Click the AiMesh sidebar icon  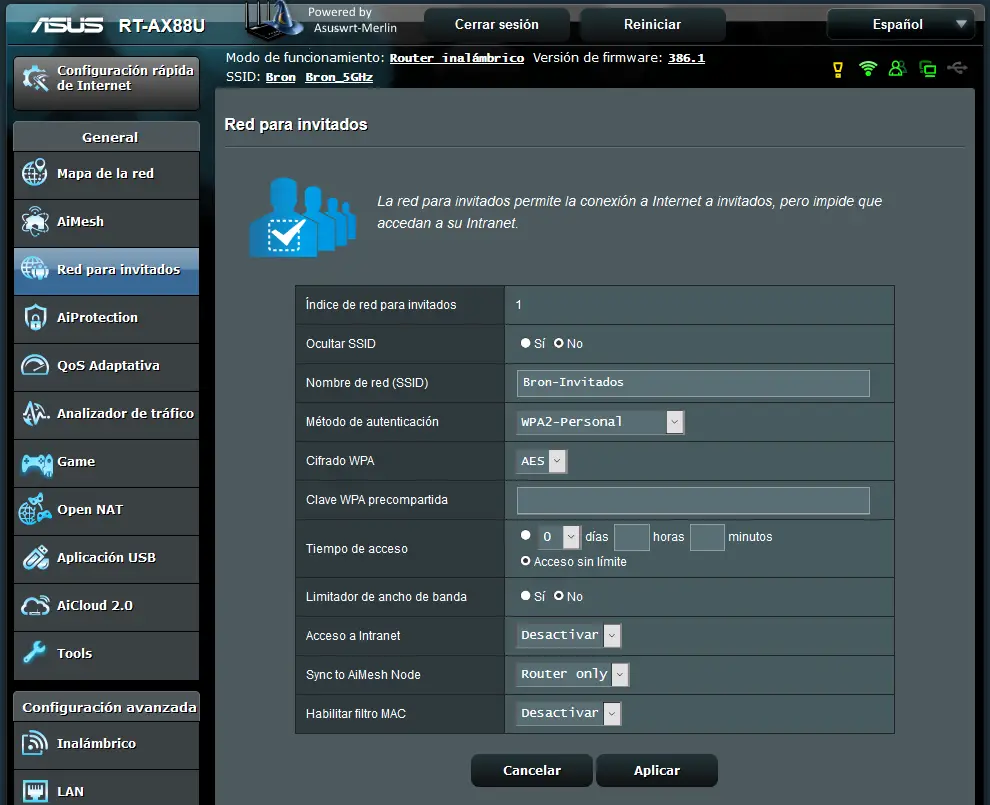pyautogui.click(x=35, y=221)
